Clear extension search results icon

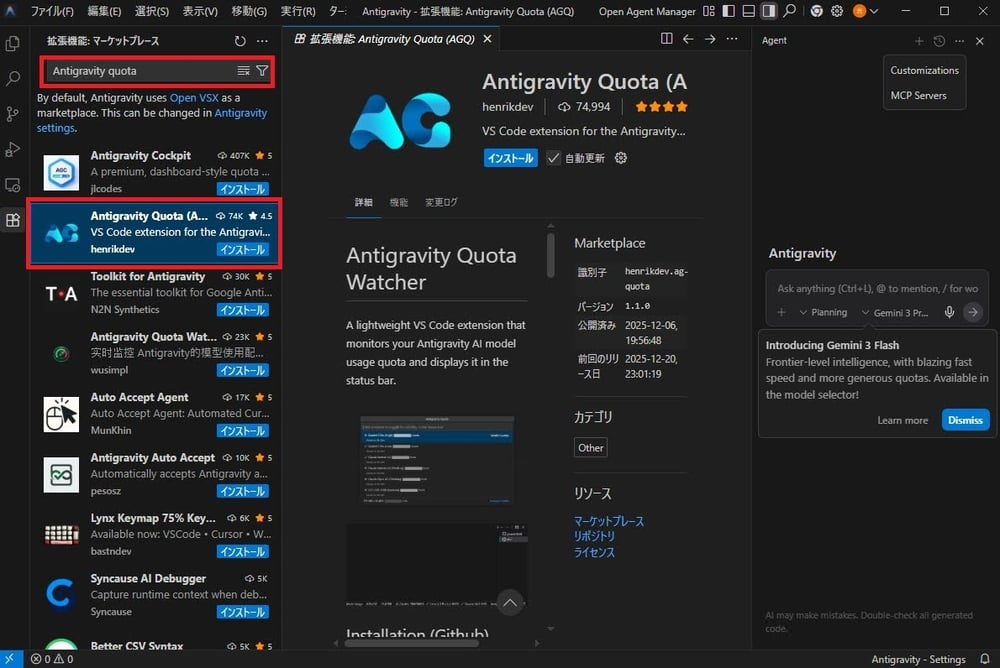(x=244, y=71)
